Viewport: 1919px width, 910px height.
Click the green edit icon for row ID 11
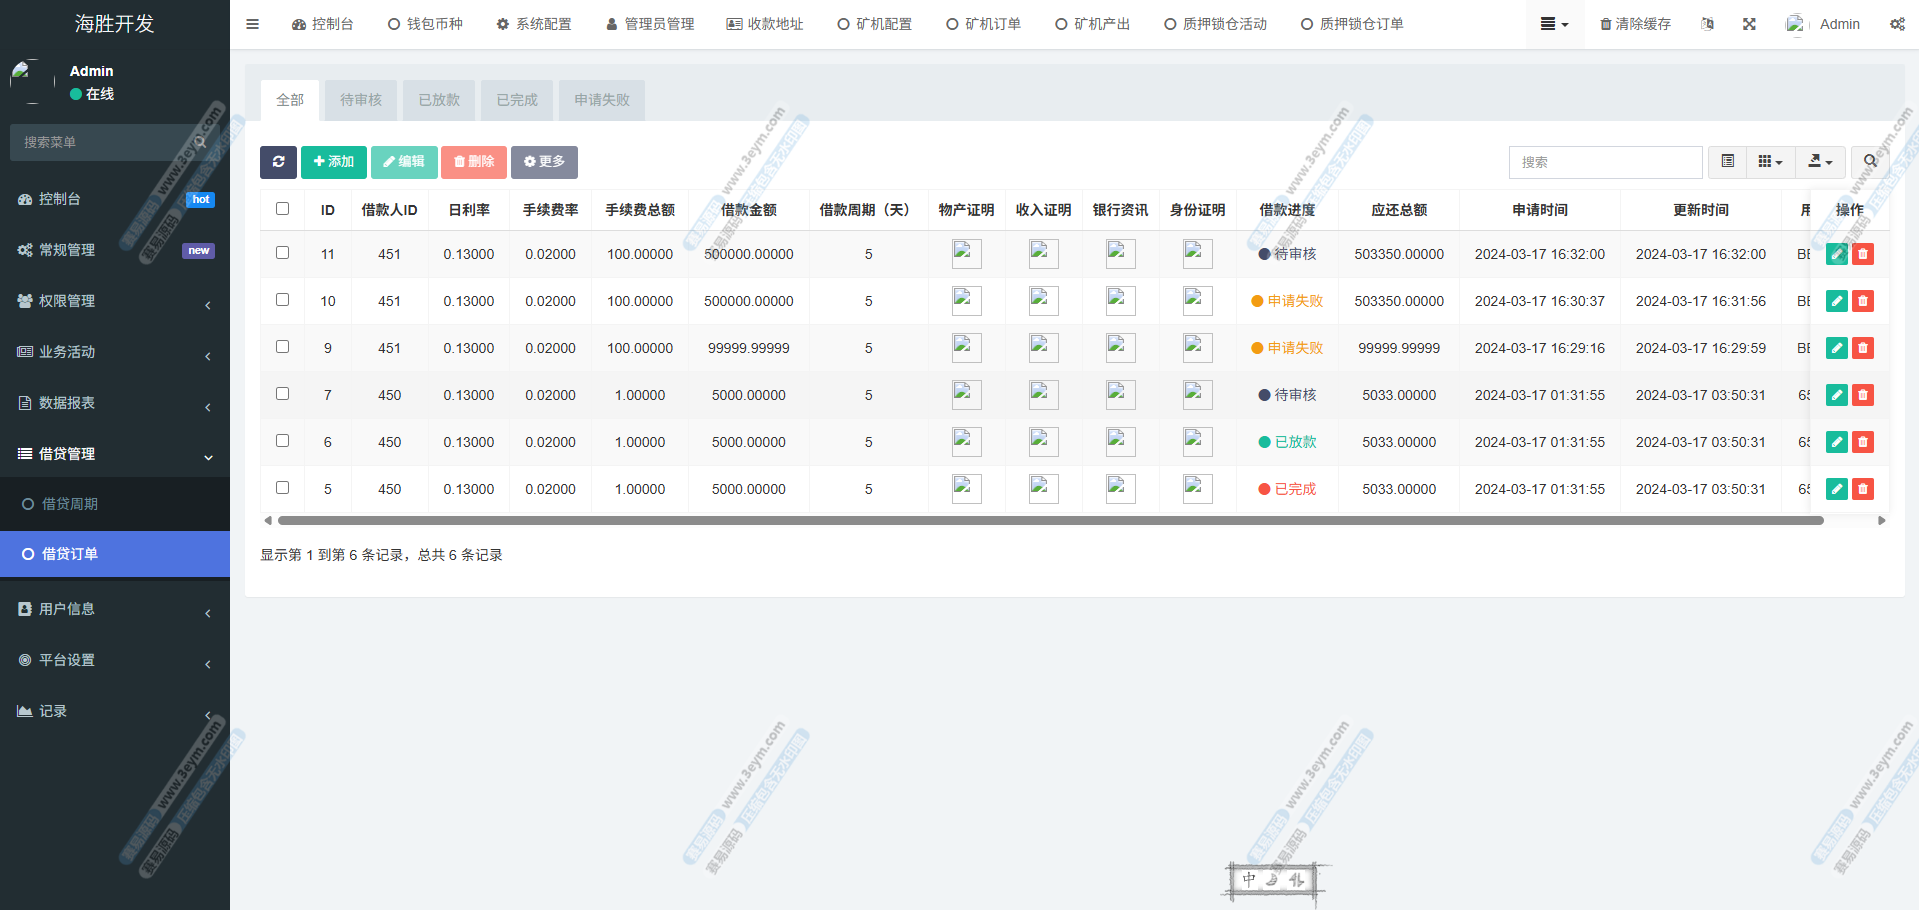[1836, 254]
